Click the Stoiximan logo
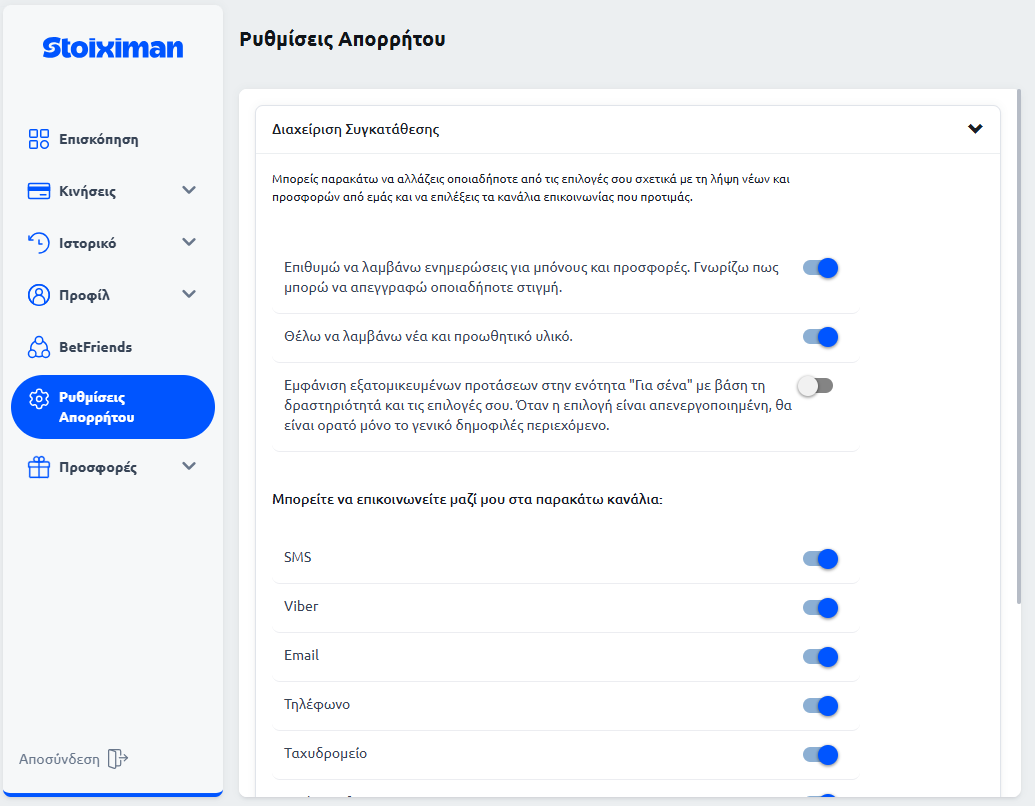This screenshot has height=806, width=1035. [111, 47]
